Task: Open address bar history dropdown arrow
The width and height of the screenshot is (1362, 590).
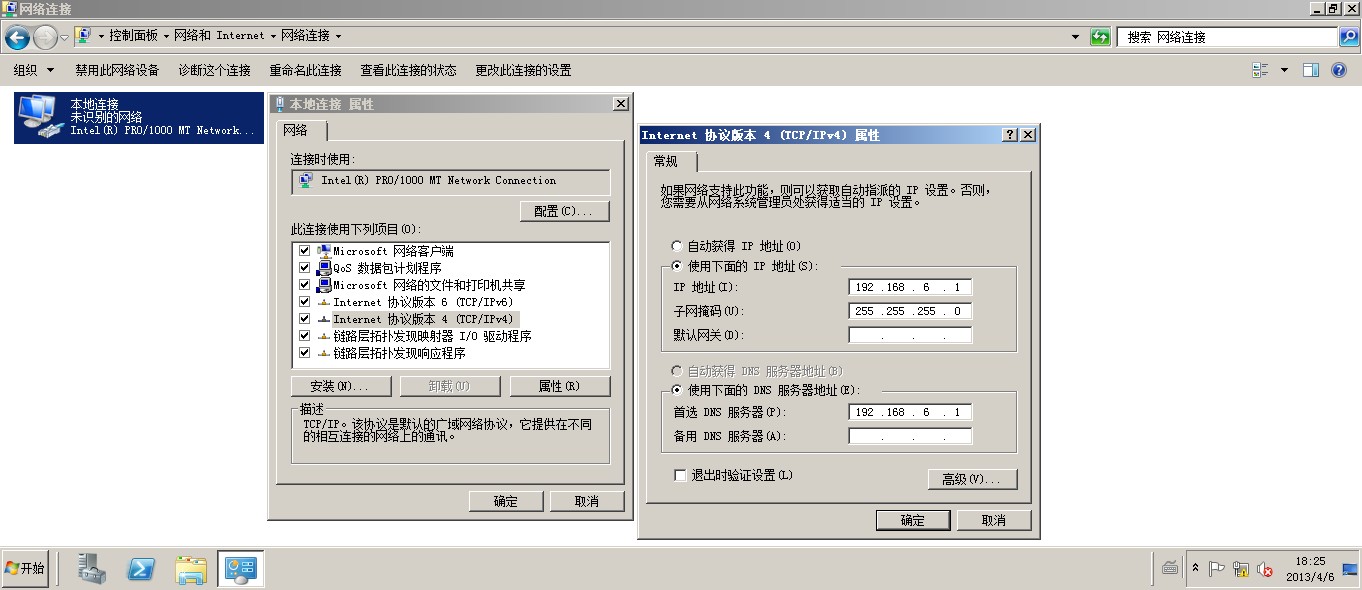Action: click(1076, 37)
